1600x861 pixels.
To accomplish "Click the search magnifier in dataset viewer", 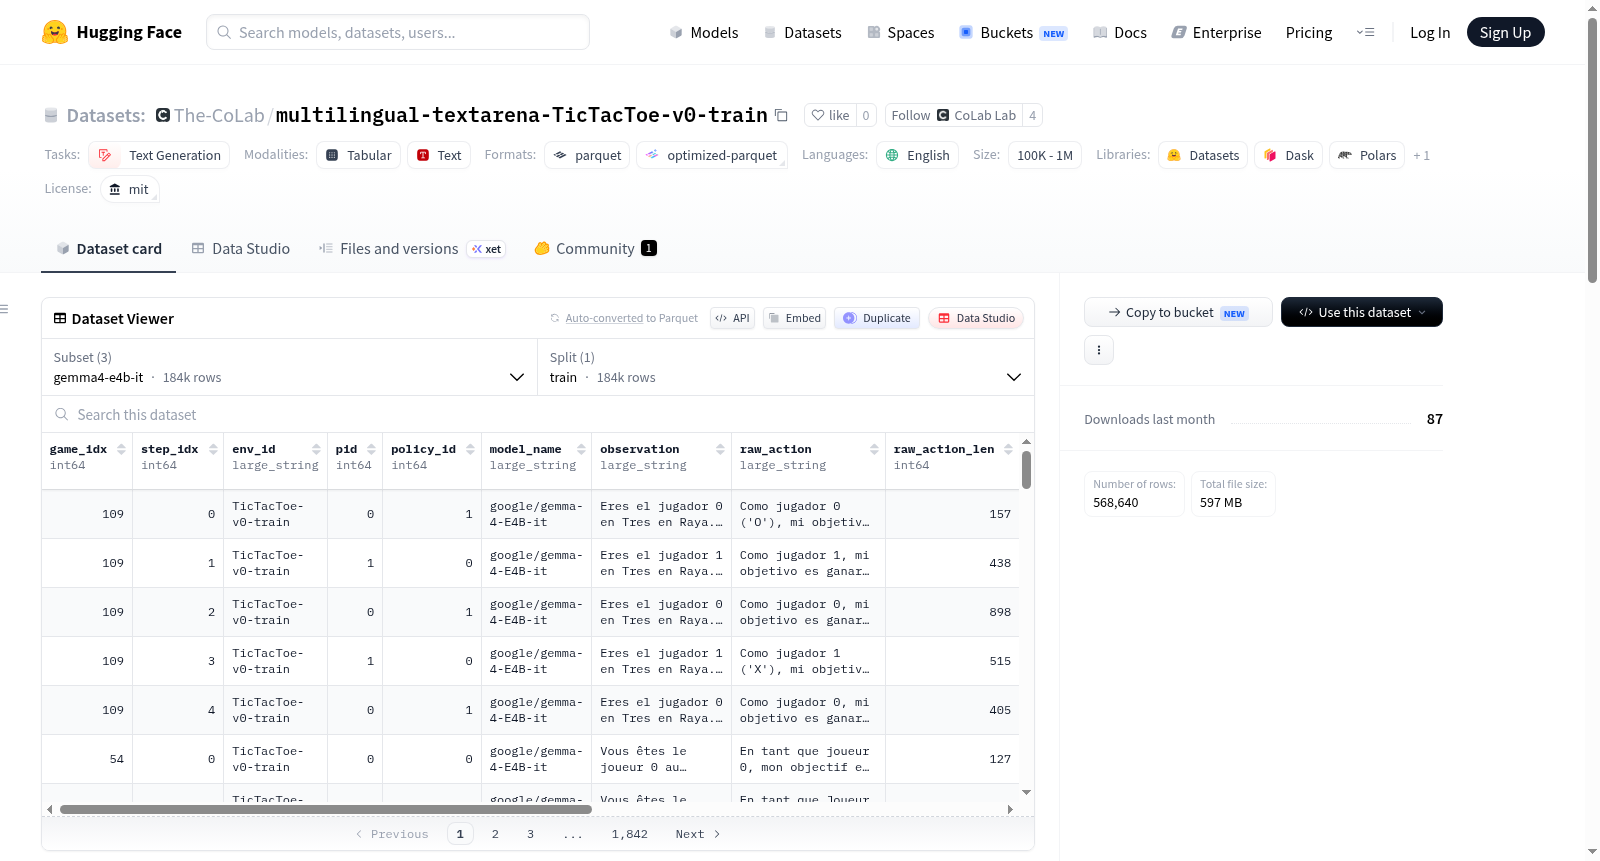I will [x=62, y=414].
